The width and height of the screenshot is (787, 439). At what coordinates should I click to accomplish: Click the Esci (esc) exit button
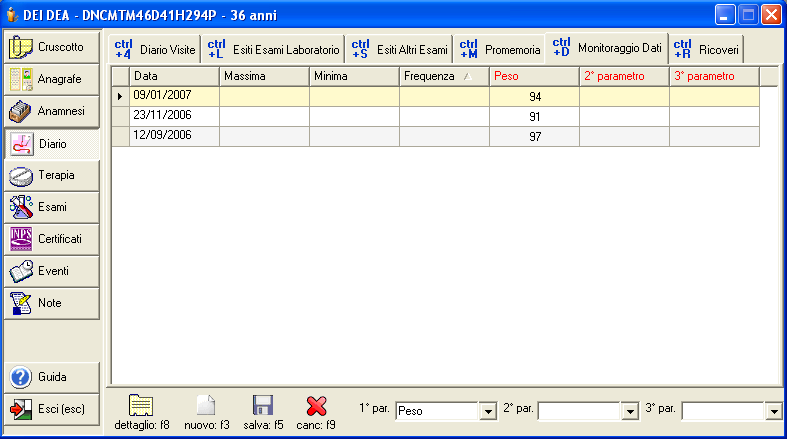tap(52, 409)
